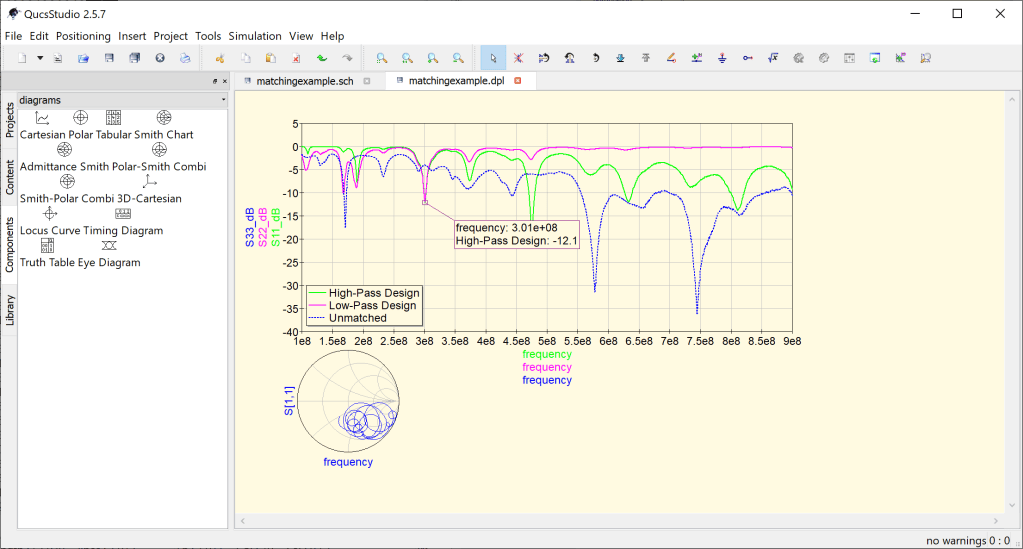
Task: Toggle the Wire drawing tool
Action: [671, 58]
